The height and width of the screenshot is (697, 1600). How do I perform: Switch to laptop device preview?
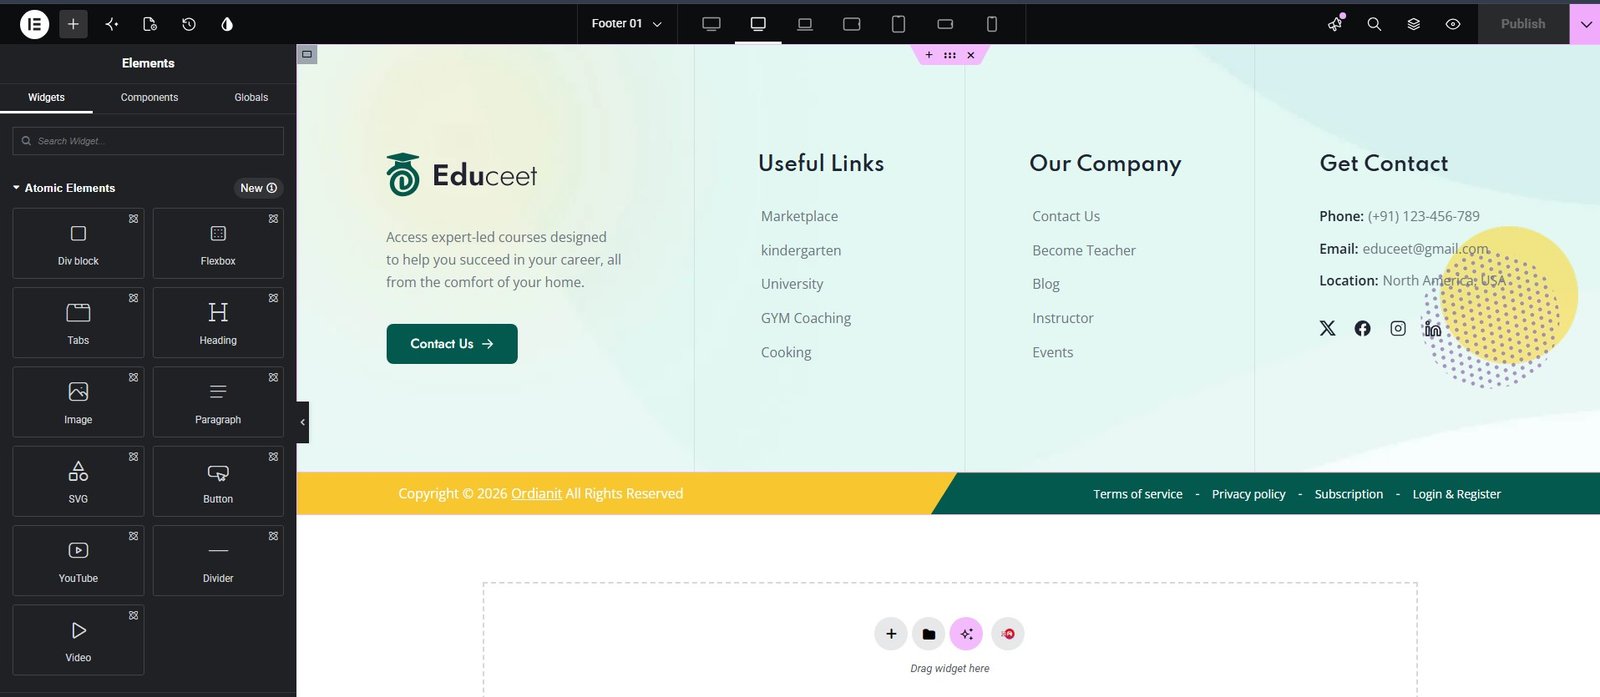pos(805,24)
